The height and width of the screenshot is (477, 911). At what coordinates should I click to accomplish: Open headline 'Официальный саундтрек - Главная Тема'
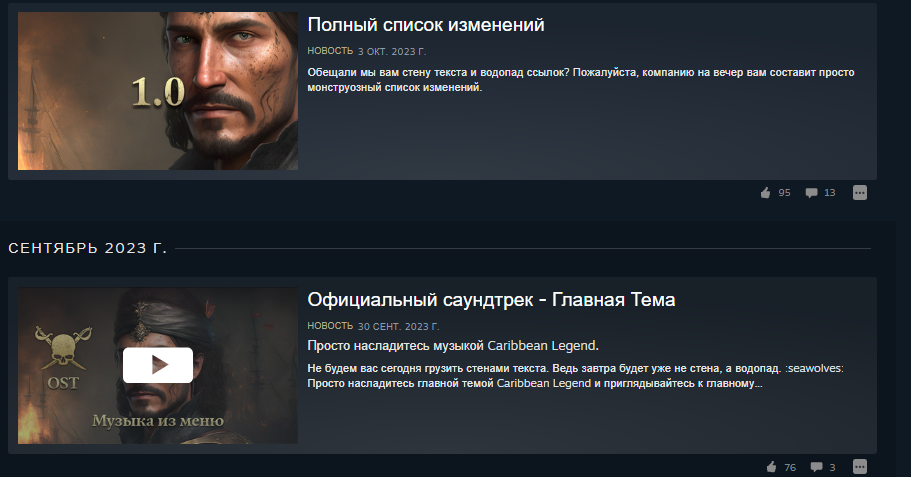pyautogui.click(x=491, y=300)
